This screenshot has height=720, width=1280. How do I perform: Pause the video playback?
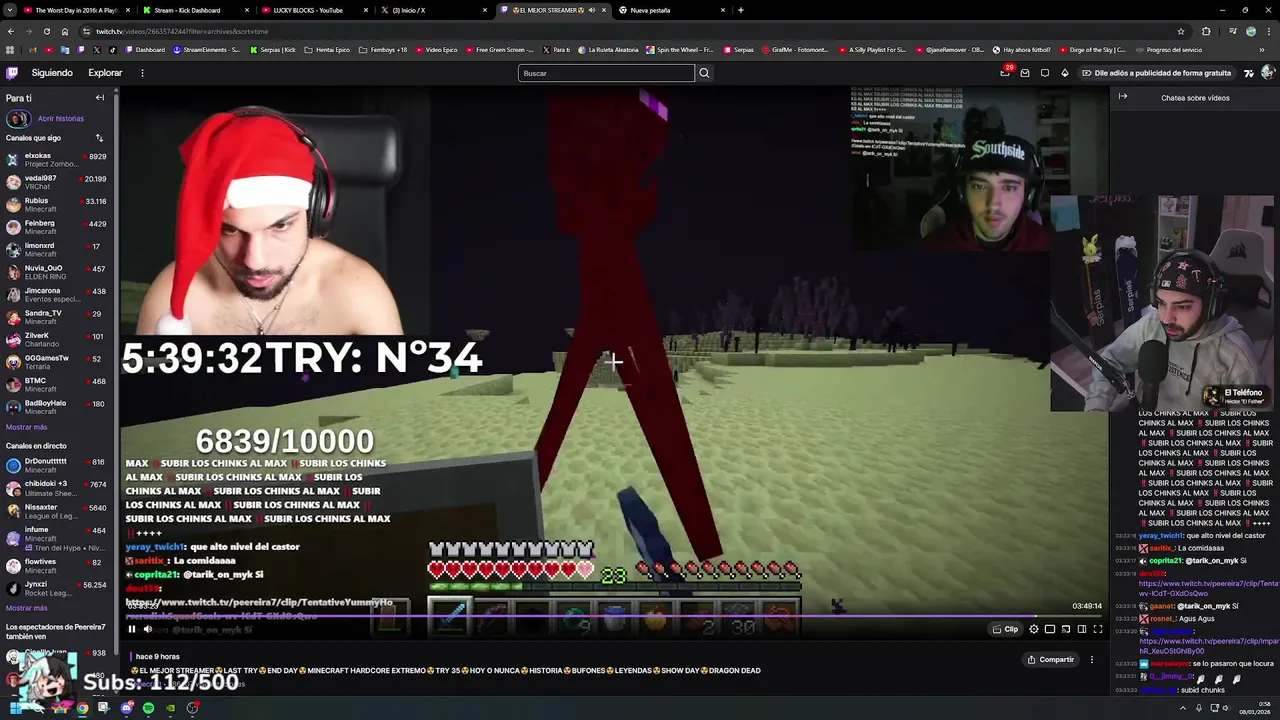click(131, 629)
